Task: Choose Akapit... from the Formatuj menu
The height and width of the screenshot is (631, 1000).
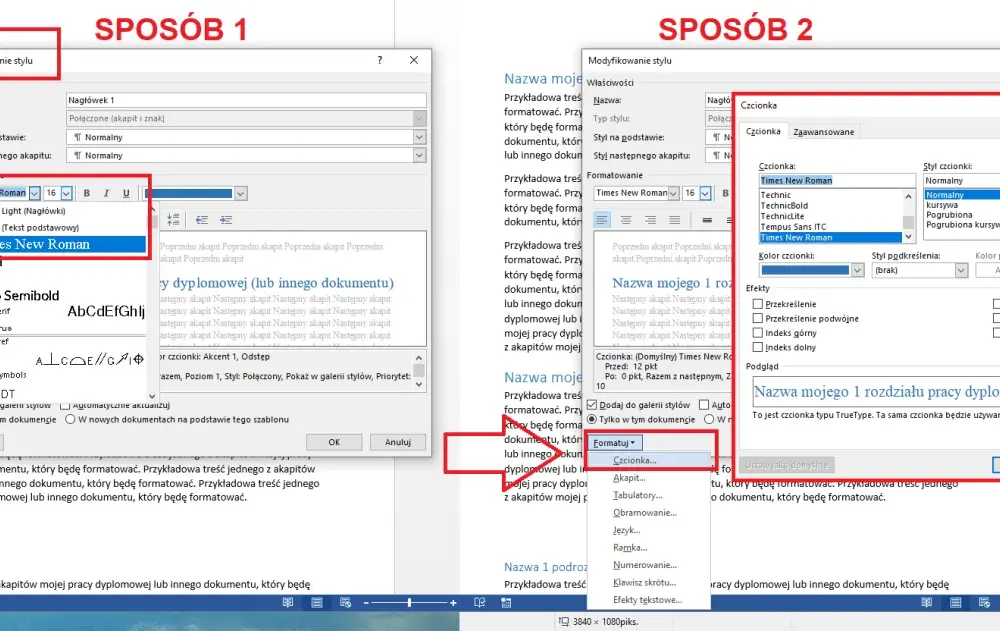Action: [629, 478]
